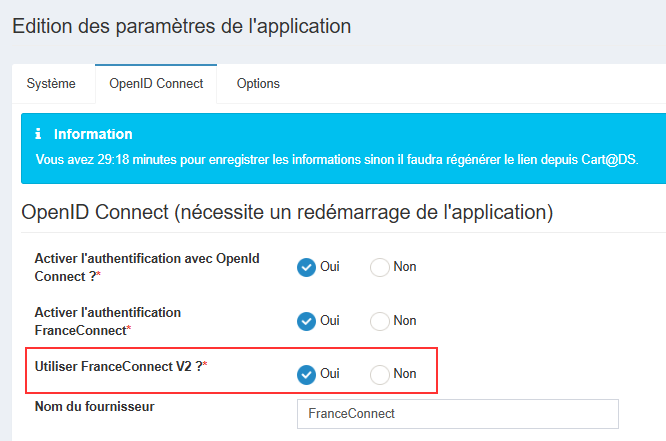Switch to the Système tab
The width and height of the screenshot is (666, 441).
click(x=51, y=83)
